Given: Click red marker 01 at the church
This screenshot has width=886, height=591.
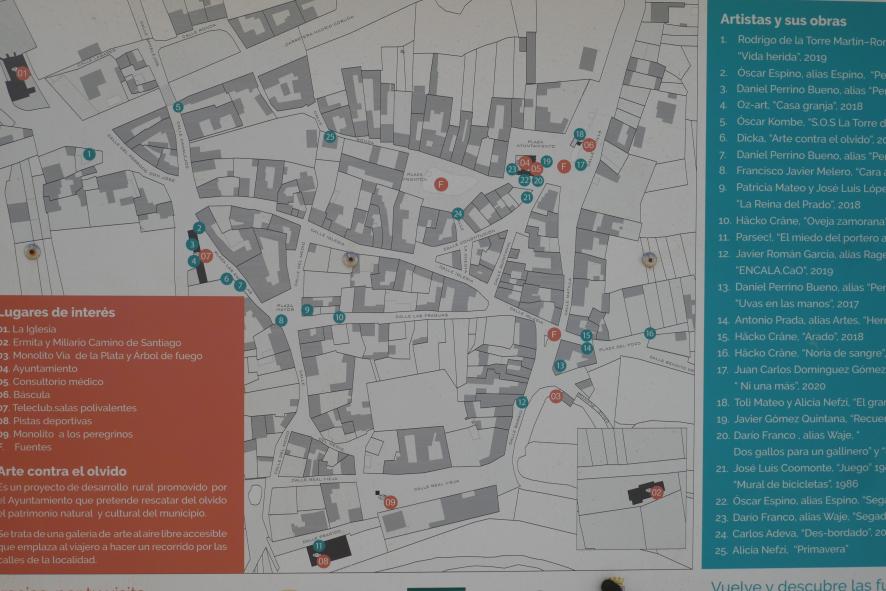Looking at the screenshot, I should click(22, 73).
